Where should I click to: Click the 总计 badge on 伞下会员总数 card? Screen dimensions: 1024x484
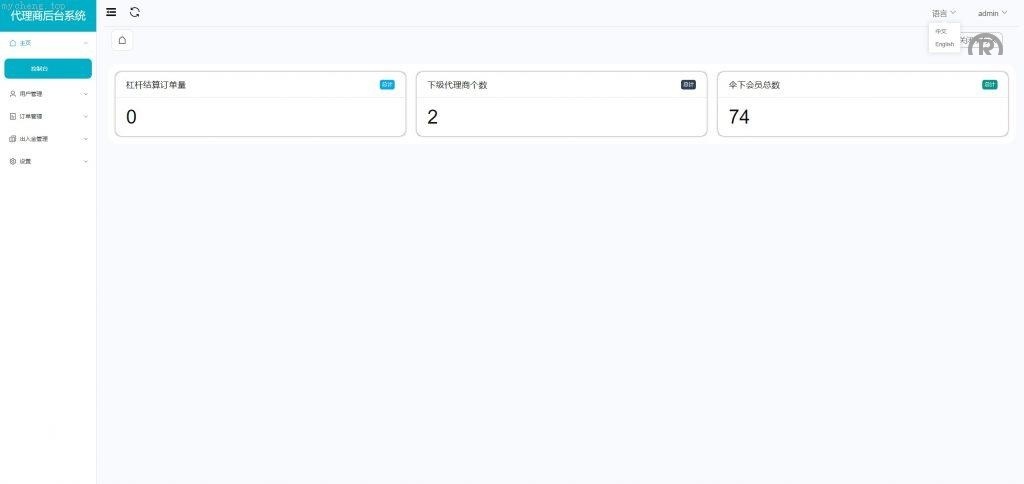tap(989, 85)
